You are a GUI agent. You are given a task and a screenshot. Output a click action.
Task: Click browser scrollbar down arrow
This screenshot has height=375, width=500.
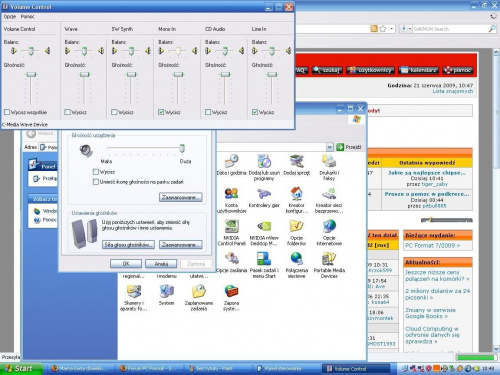pos(496,349)
